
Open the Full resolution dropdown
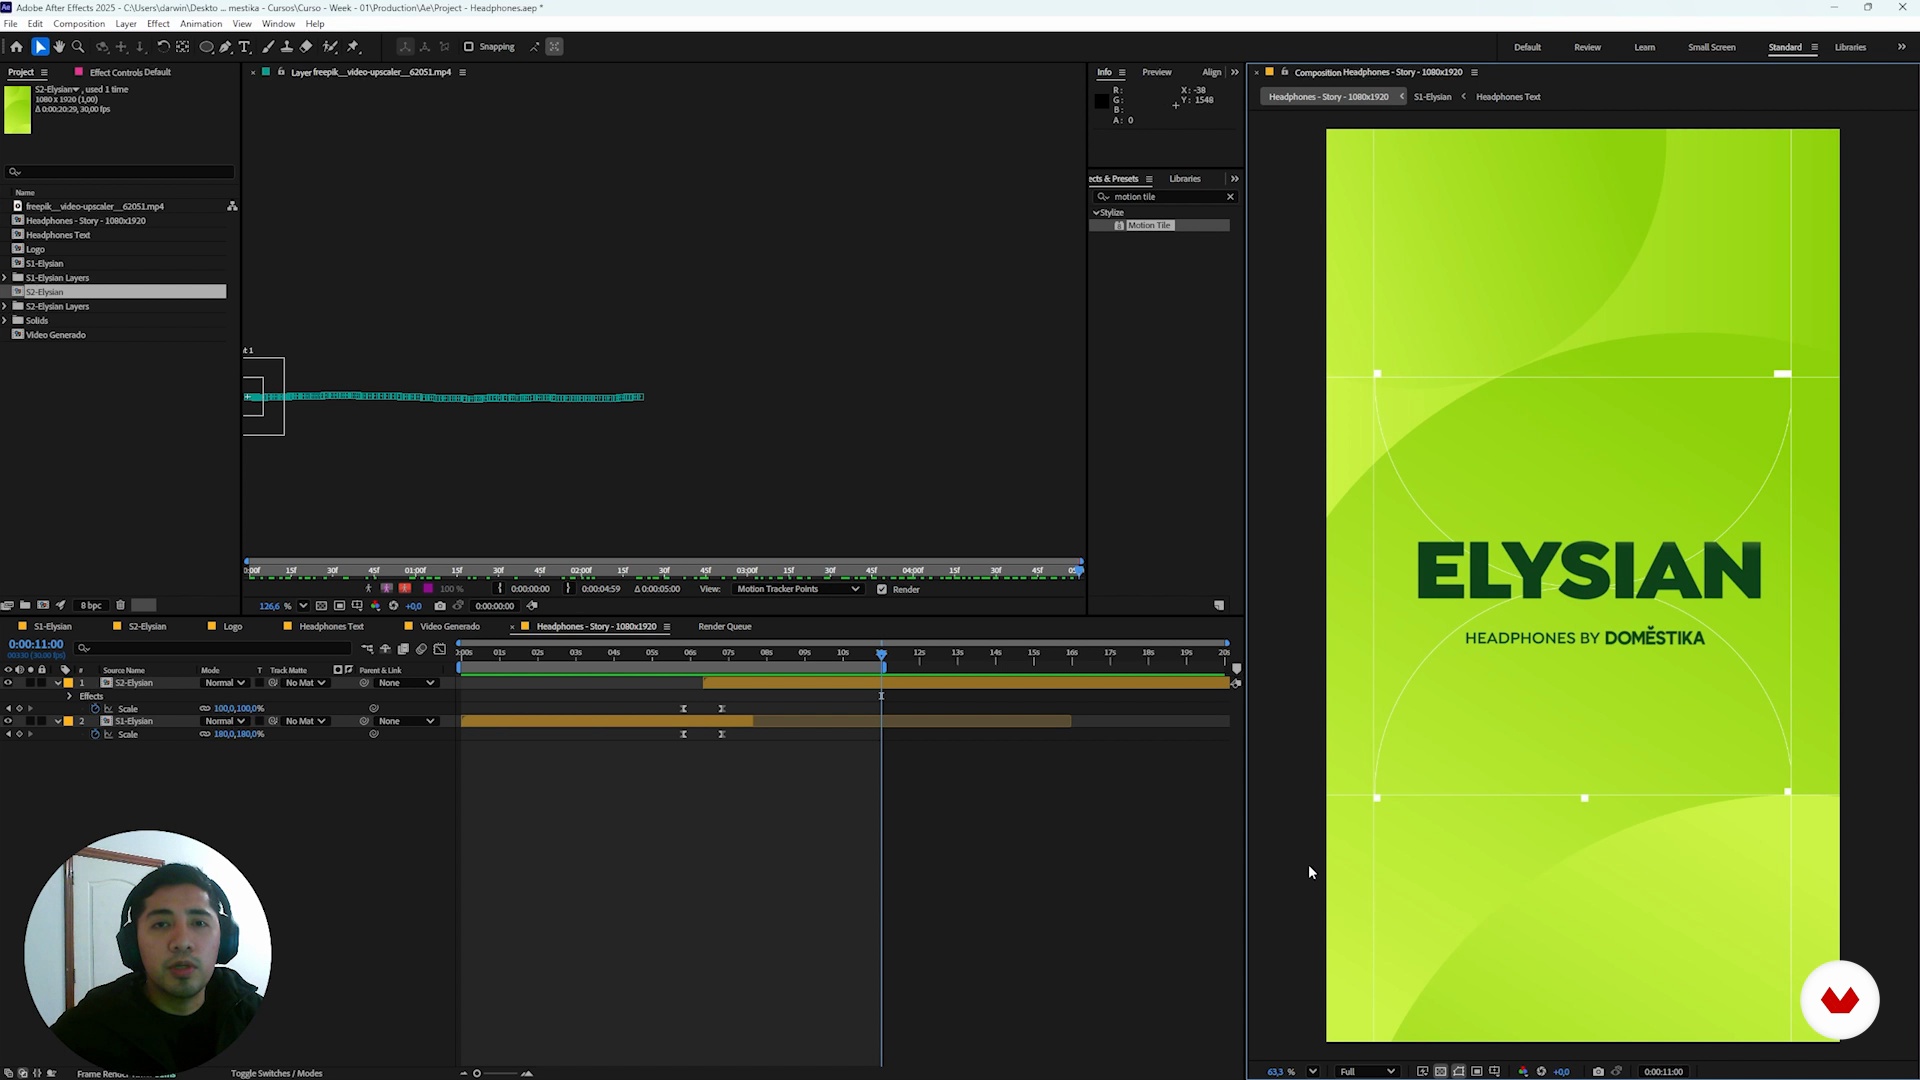[1367, 1071]
